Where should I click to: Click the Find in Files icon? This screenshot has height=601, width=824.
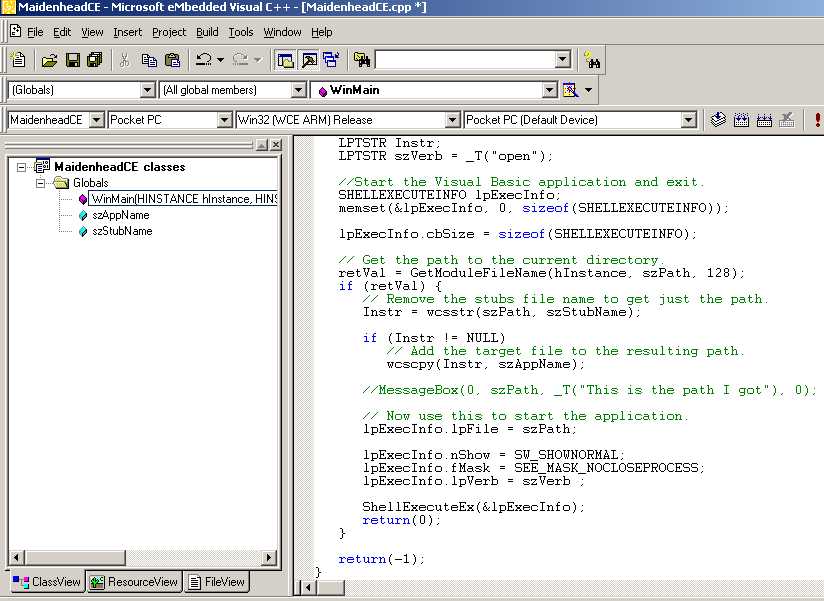(x=362, y=60)
